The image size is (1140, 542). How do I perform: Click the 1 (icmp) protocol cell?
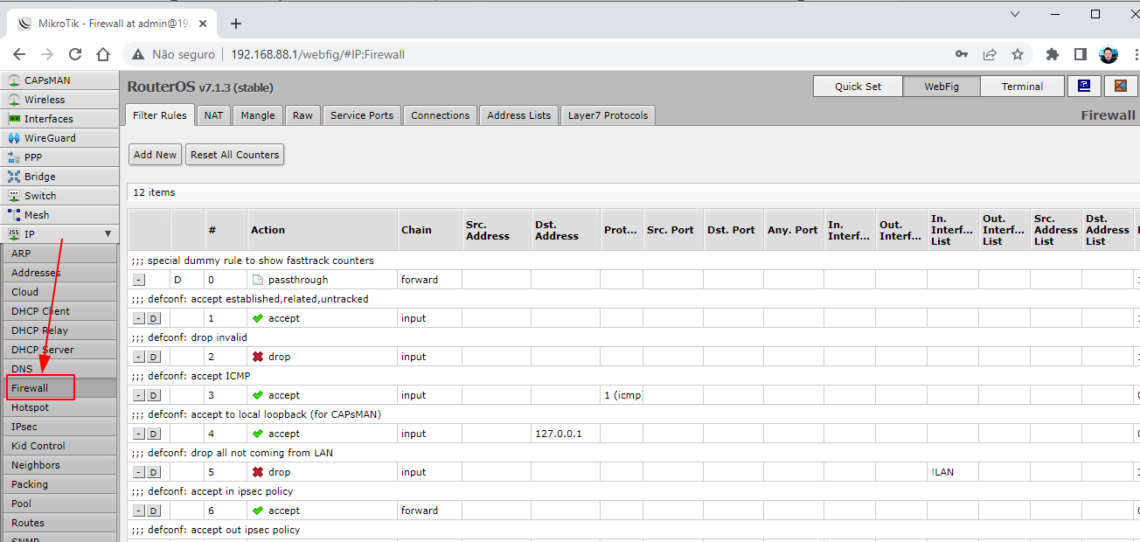click(623, 395)
